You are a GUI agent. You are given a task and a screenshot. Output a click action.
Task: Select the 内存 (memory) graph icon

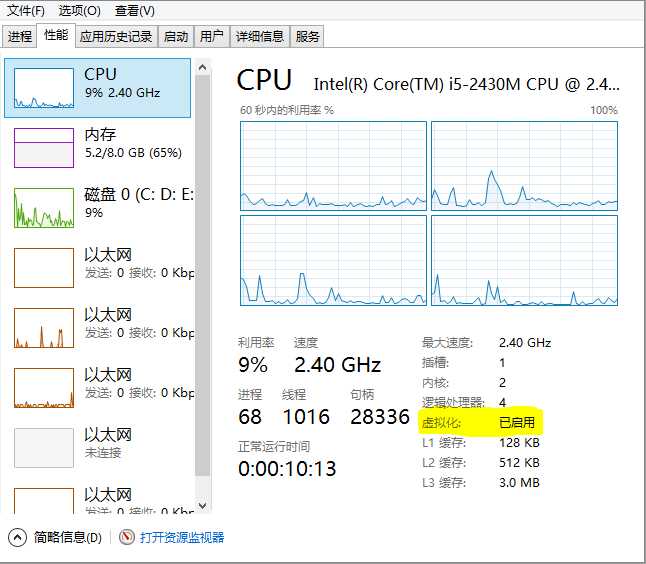click(x=44, y=148)
